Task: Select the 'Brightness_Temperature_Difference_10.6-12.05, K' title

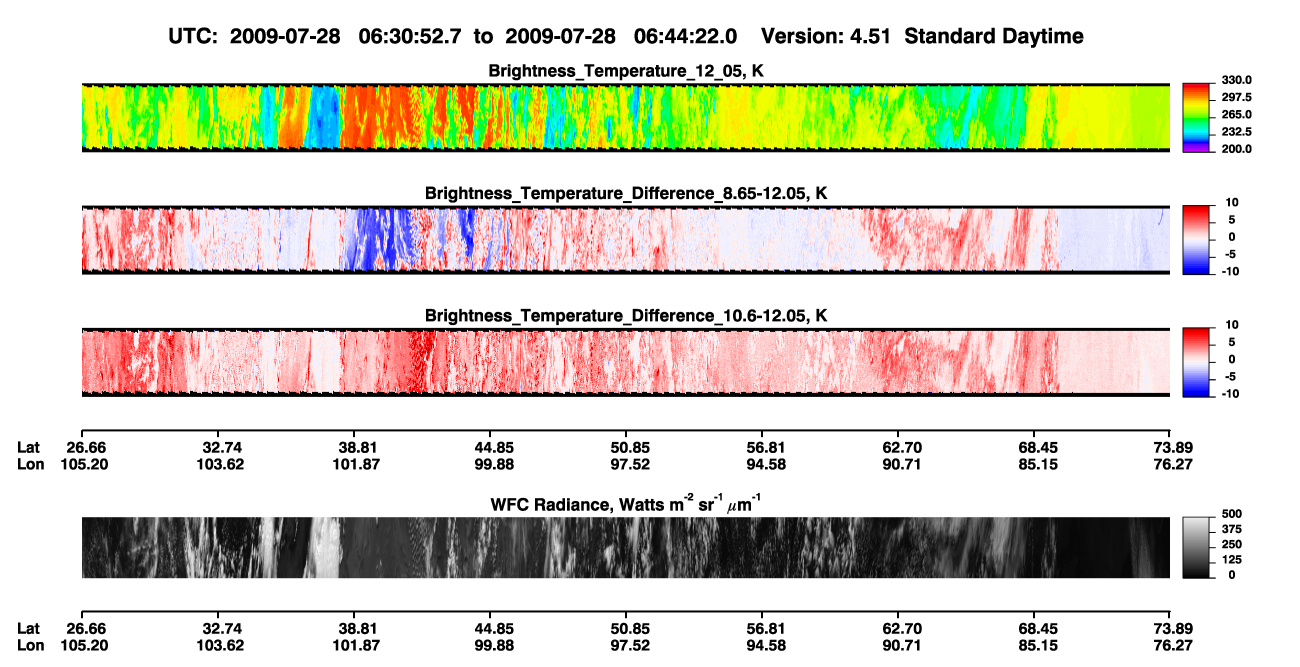Action: tap(626, 315)
